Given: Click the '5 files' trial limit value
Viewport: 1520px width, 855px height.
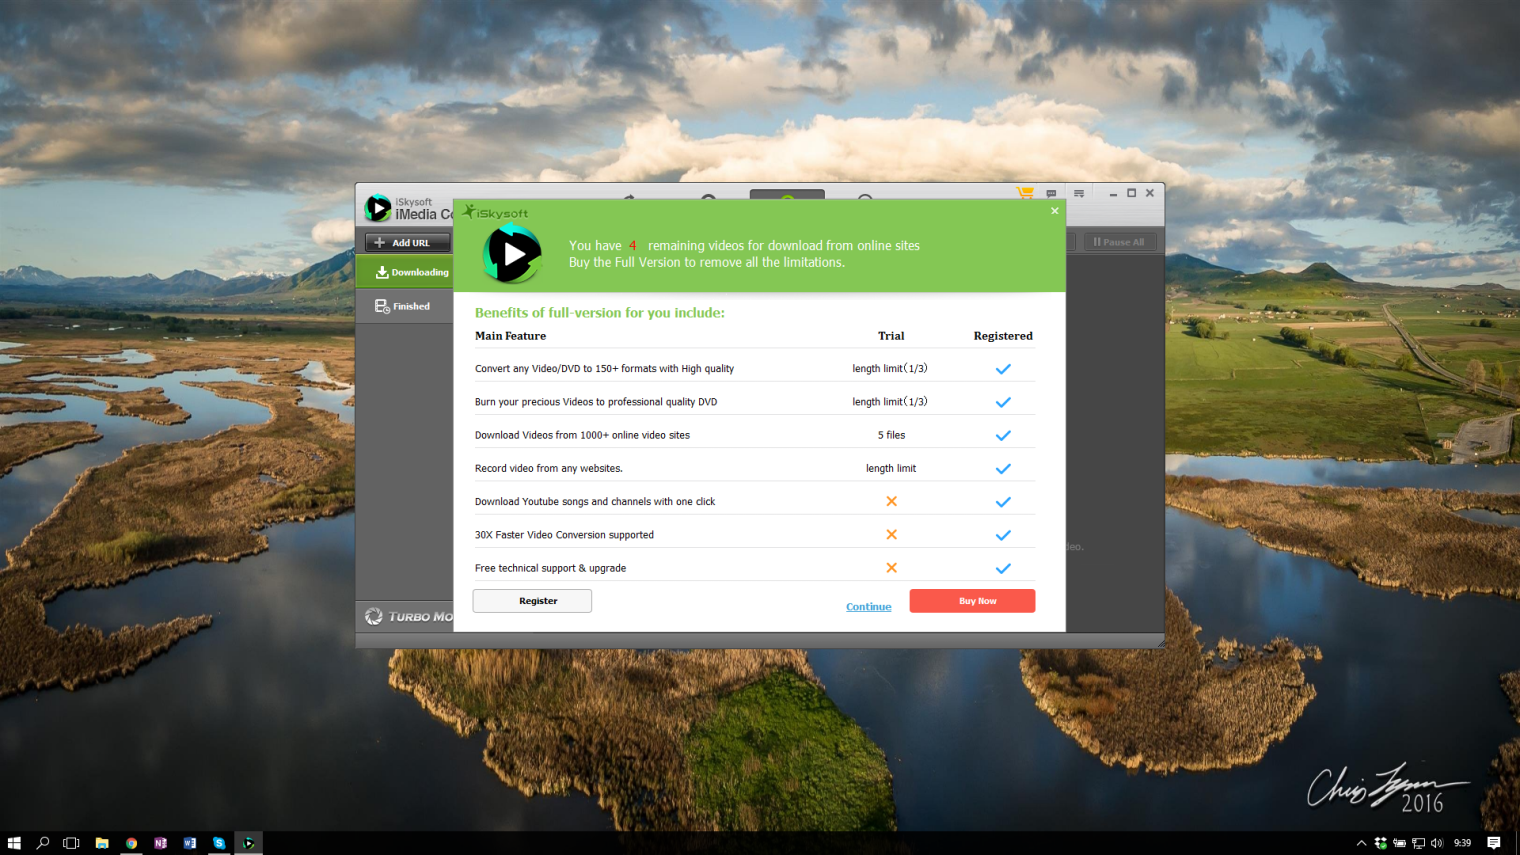Looking at the screenshot, I should pos(891,435).
